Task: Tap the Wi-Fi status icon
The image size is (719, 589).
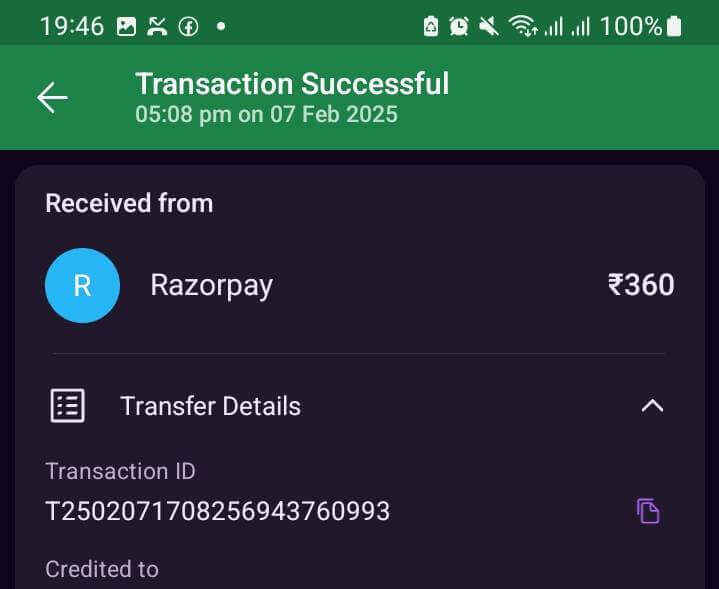Action: pyautogui.click(x=523, y=26)
